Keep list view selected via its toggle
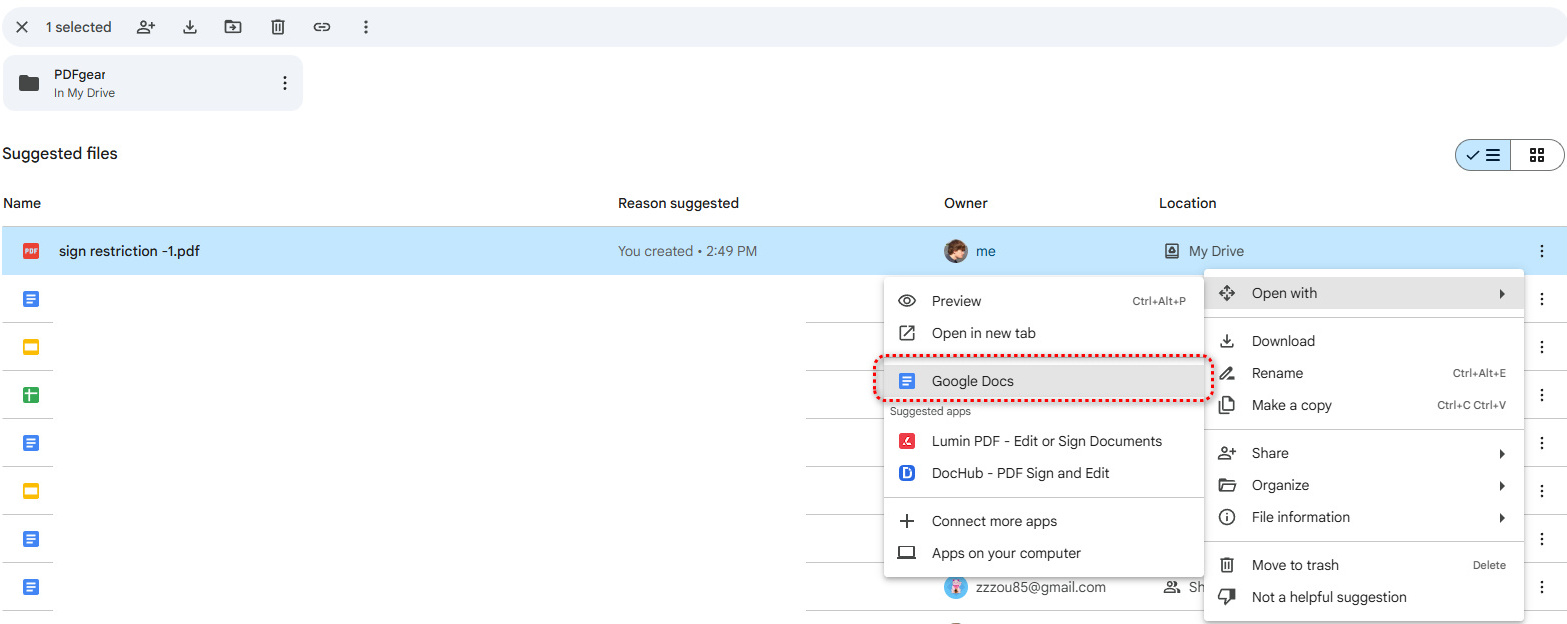 click(1482, 155)
